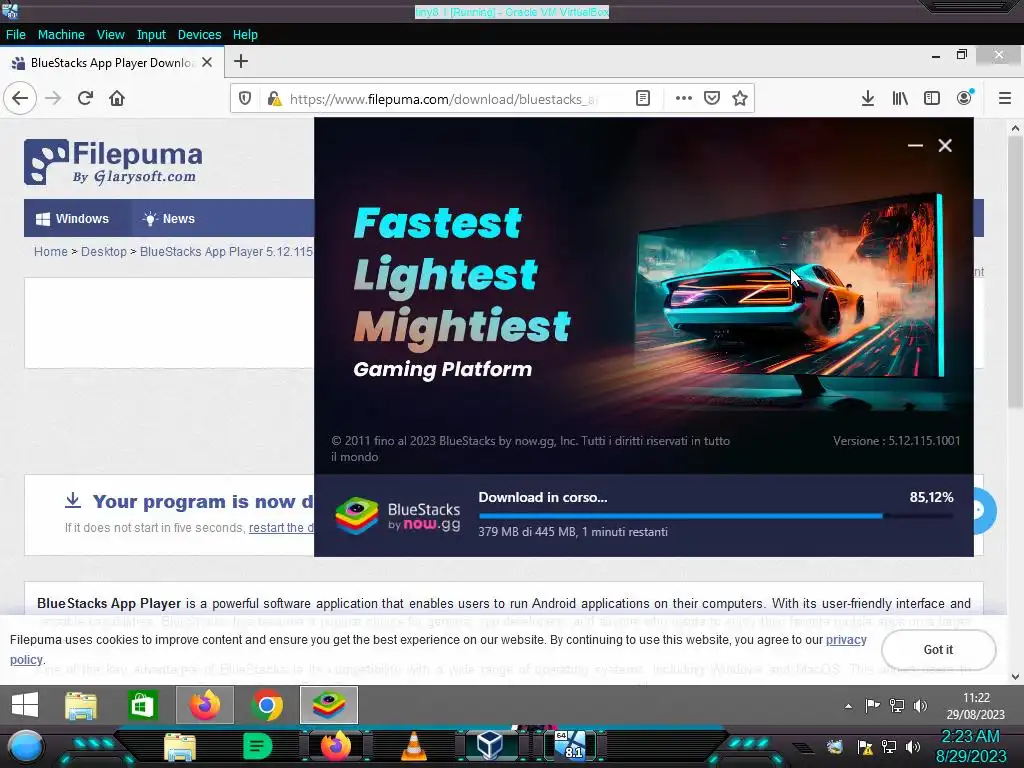The image size is (1024, 768).
Task: Click the Filepuma logo
Action: (x=113, y=162)
